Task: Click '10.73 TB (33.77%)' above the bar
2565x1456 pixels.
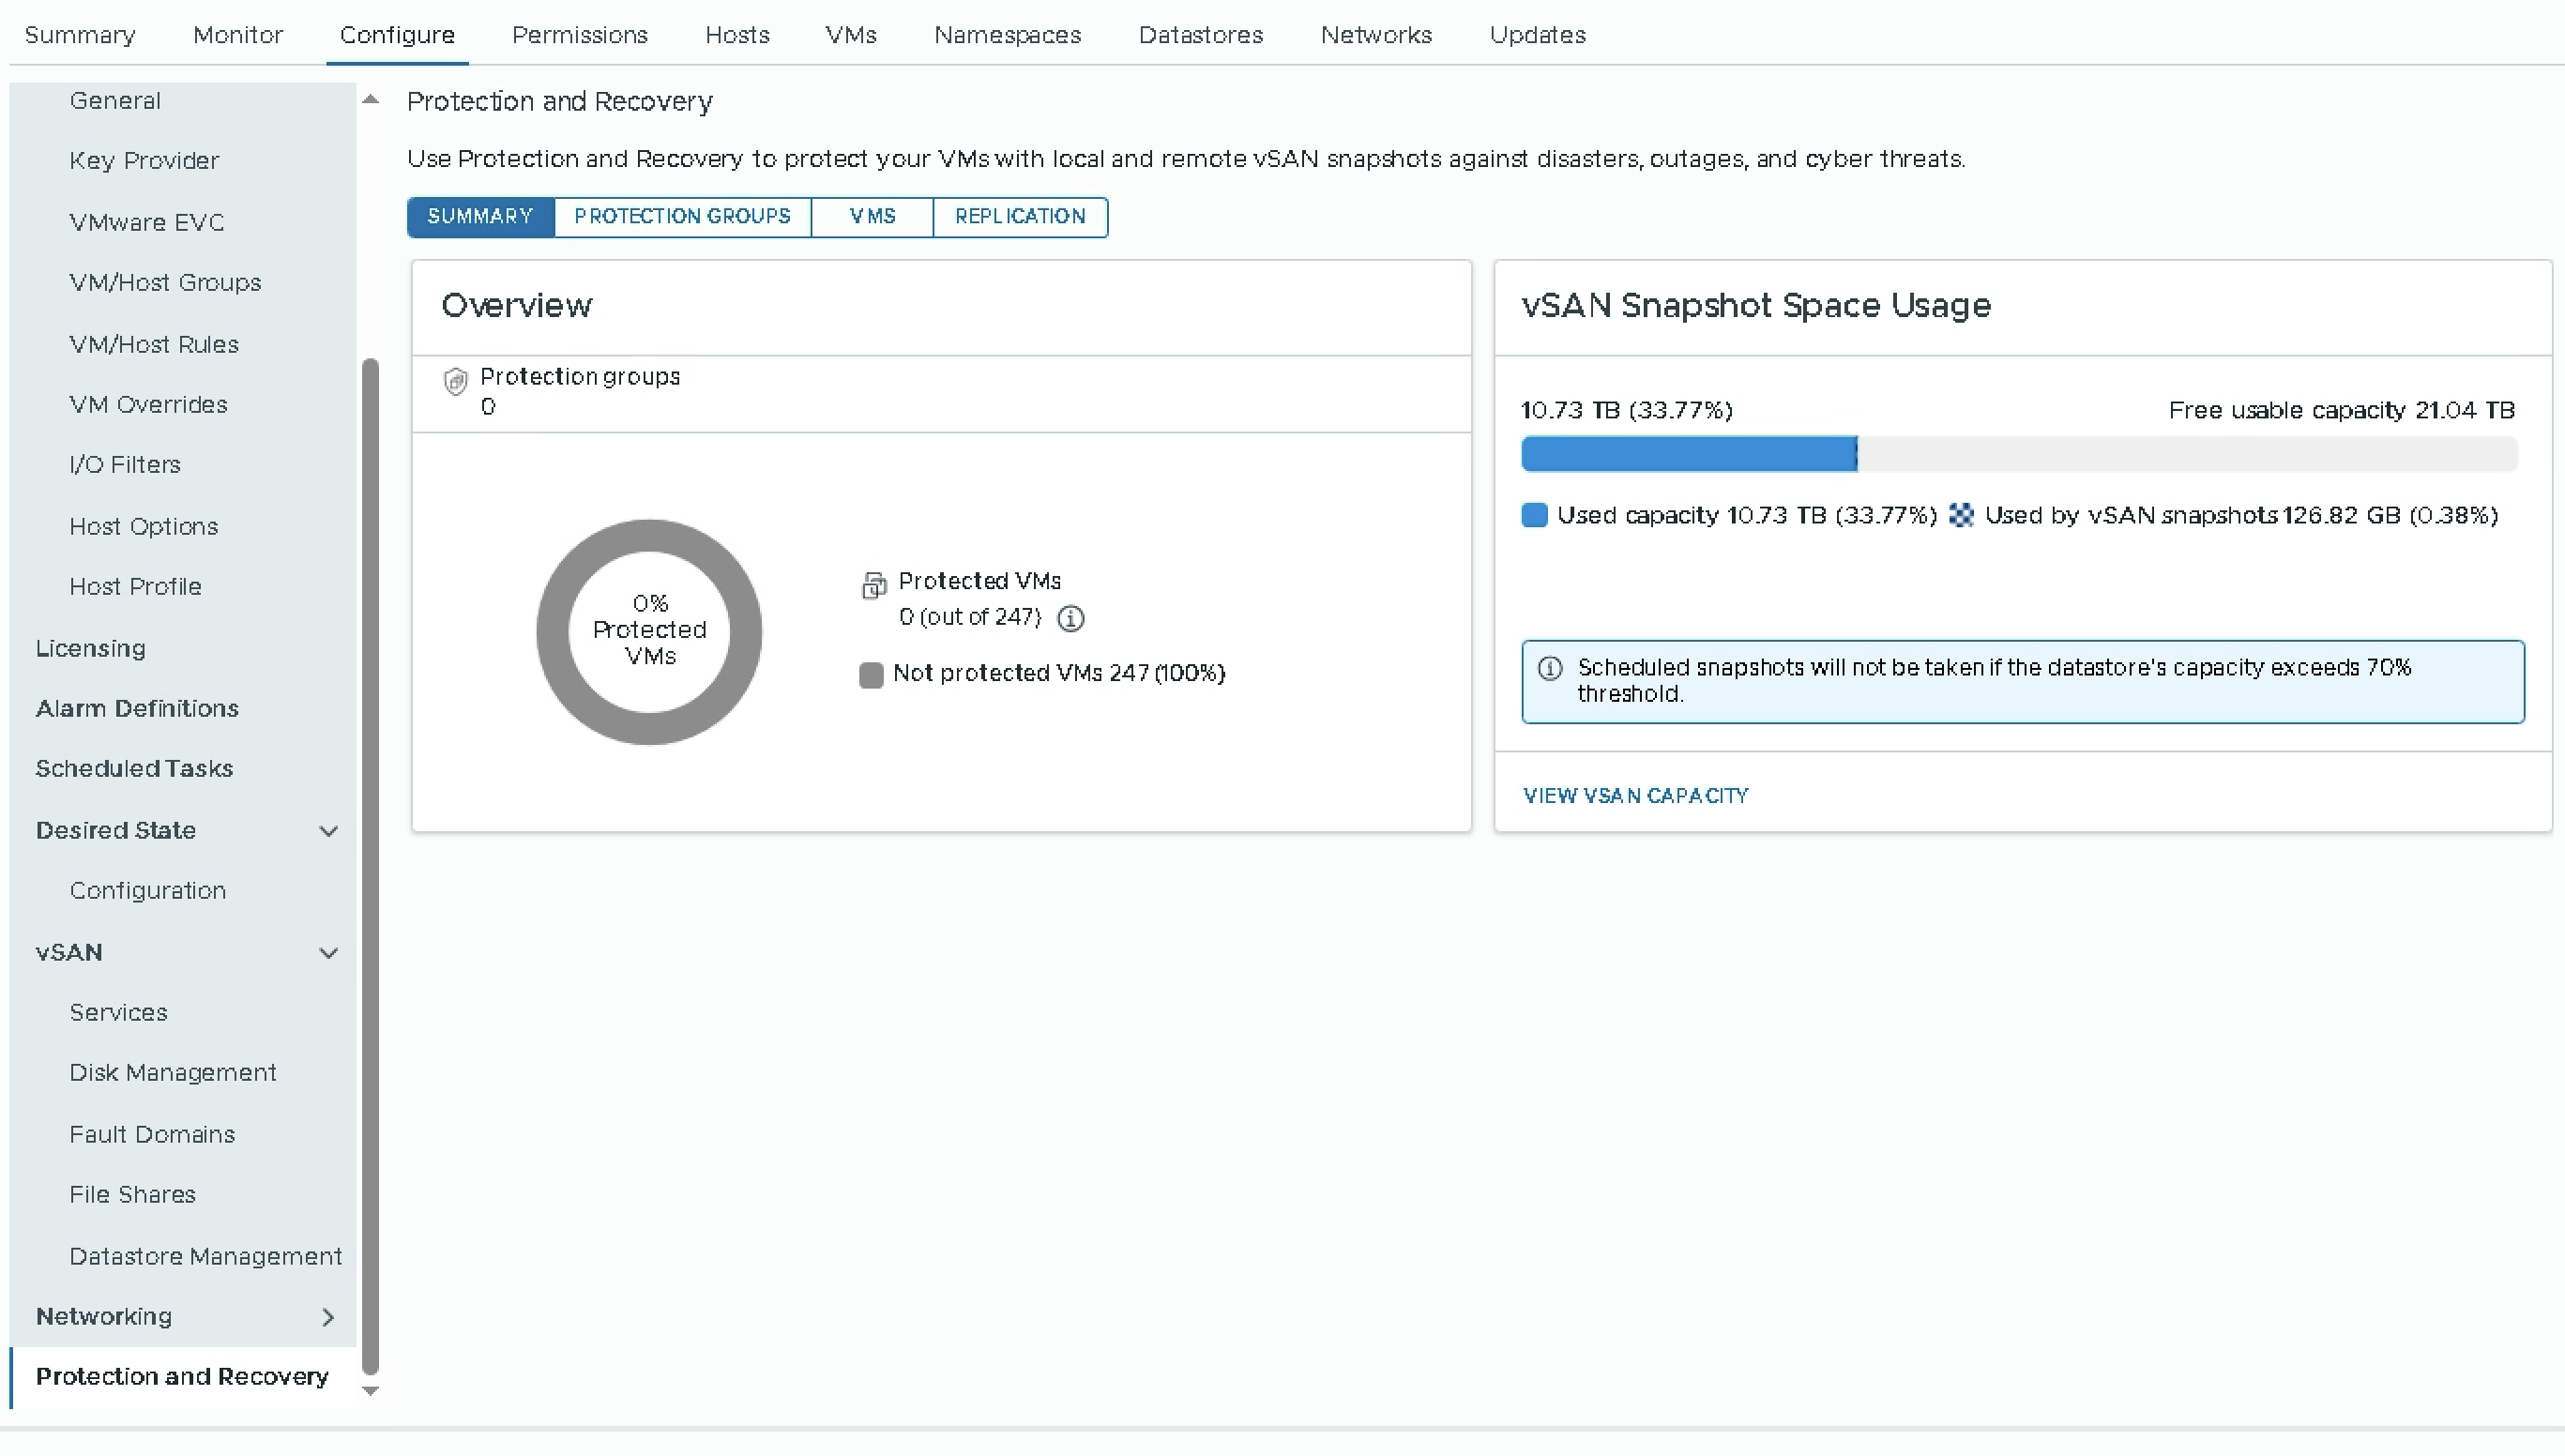Action: 1627,411
